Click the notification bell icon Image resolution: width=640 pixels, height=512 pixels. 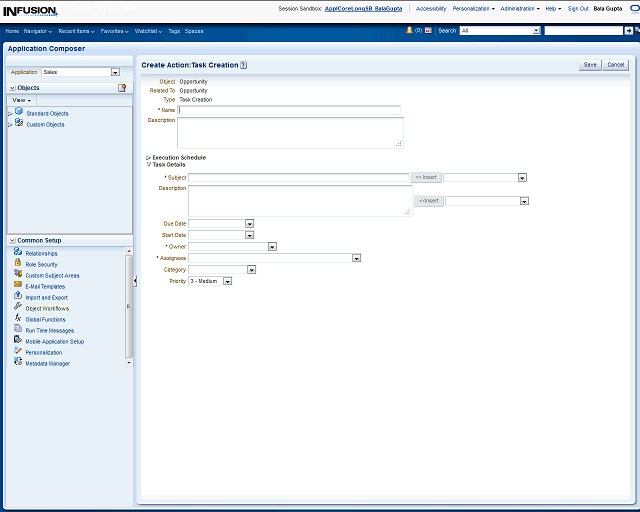(x=409, y=31)
